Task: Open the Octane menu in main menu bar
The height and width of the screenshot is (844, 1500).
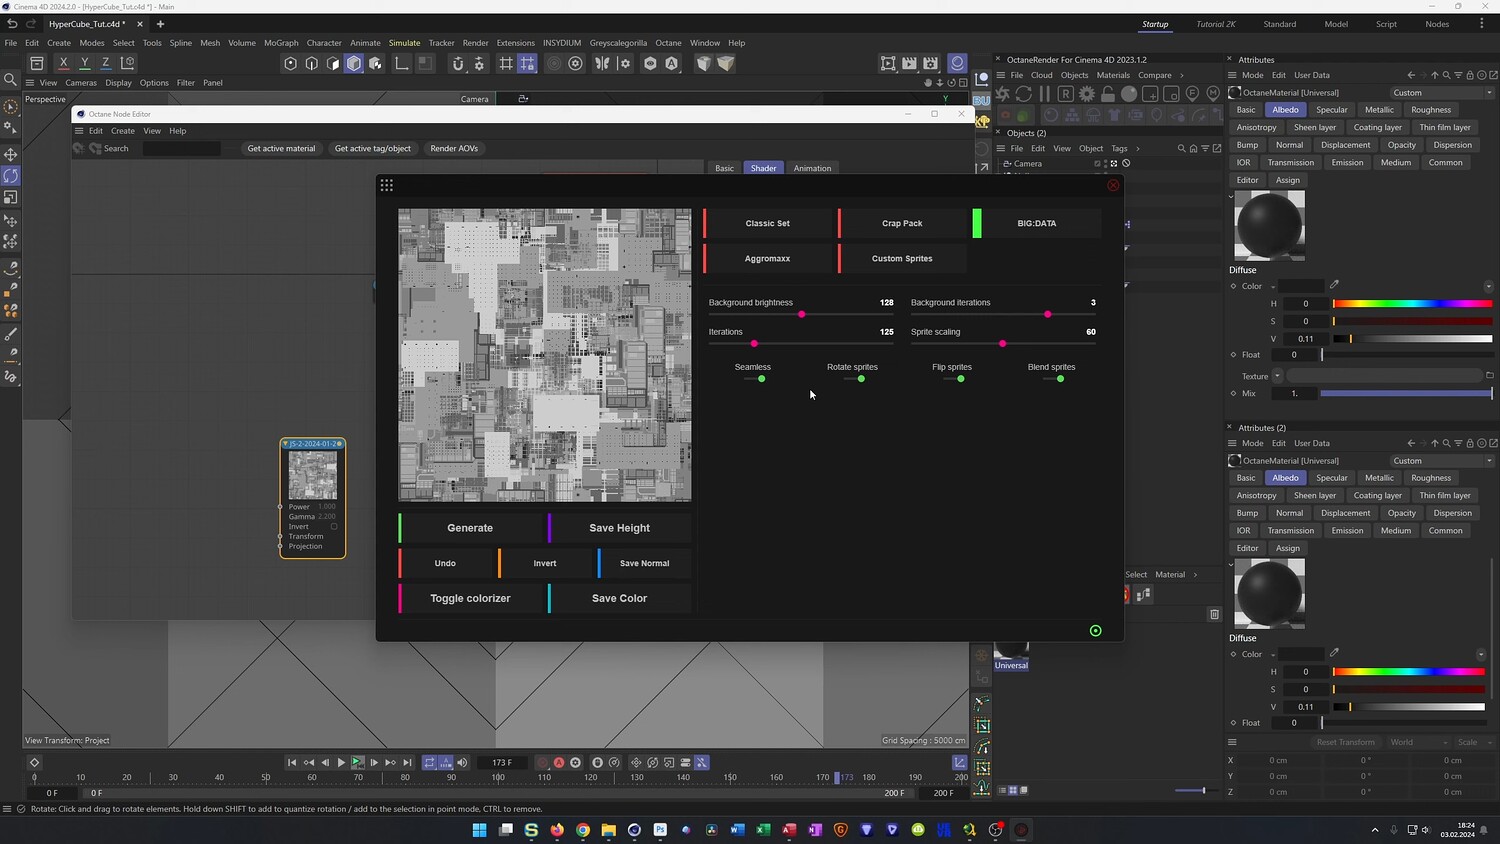Action: click(668, 43)
